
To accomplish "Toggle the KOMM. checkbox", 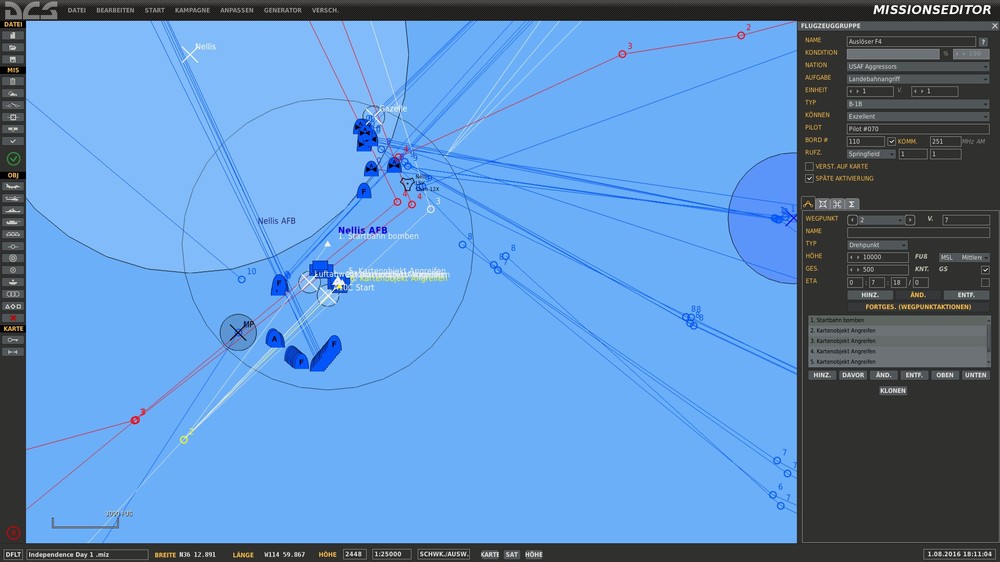I will coord(892,142).
